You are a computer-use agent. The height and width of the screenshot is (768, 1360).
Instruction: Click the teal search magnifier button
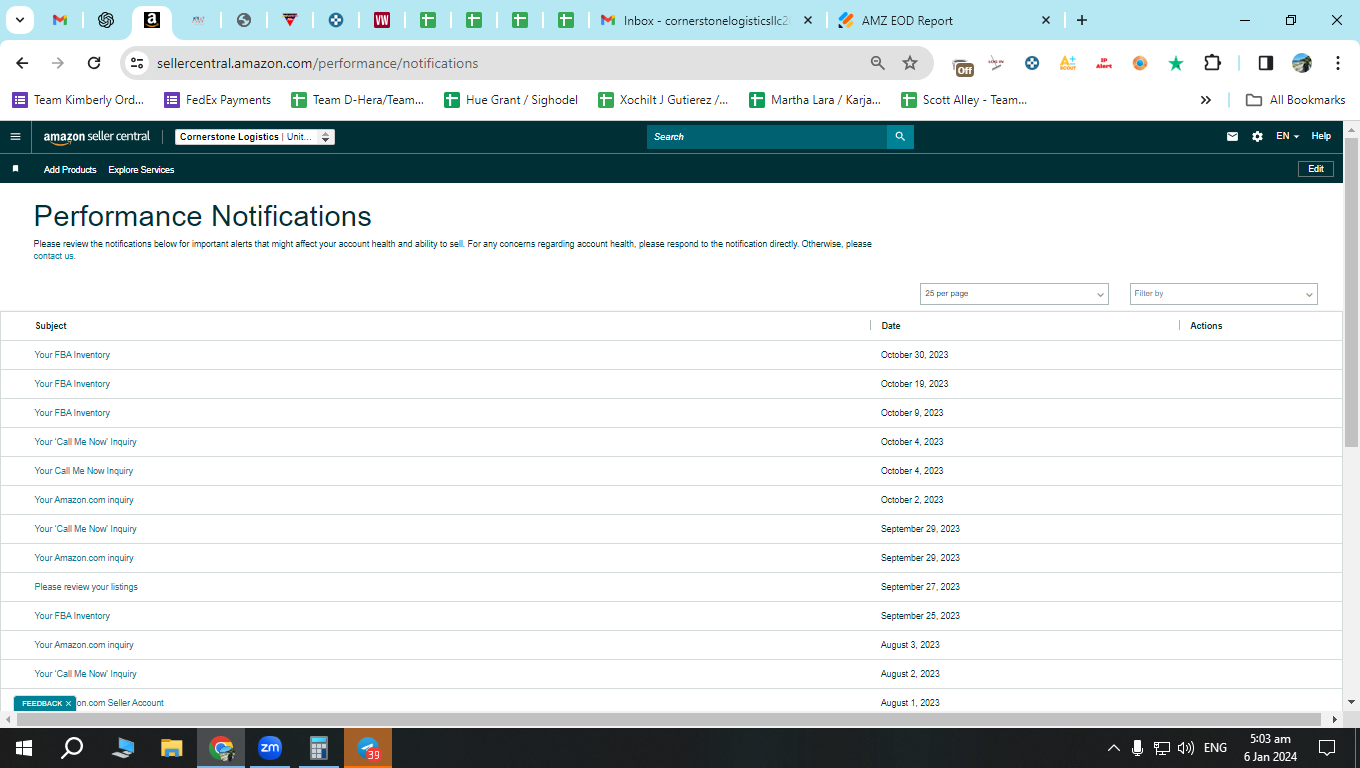900,137
